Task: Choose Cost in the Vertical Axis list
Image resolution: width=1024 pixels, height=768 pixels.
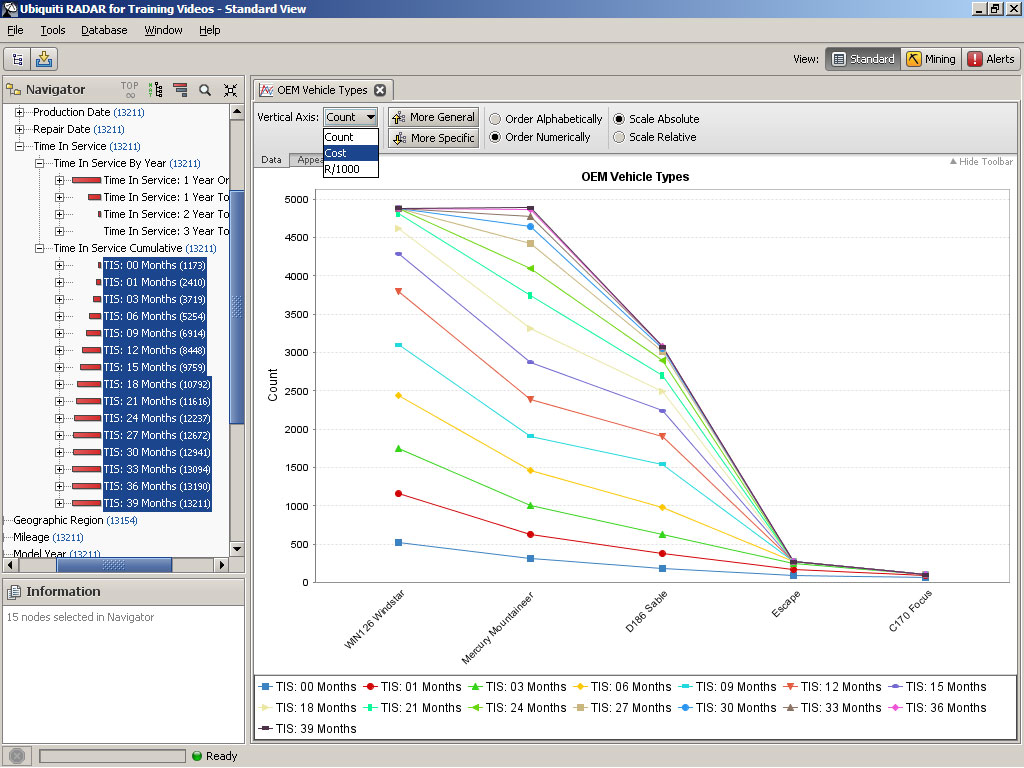Action: click(x=351, y=153)
